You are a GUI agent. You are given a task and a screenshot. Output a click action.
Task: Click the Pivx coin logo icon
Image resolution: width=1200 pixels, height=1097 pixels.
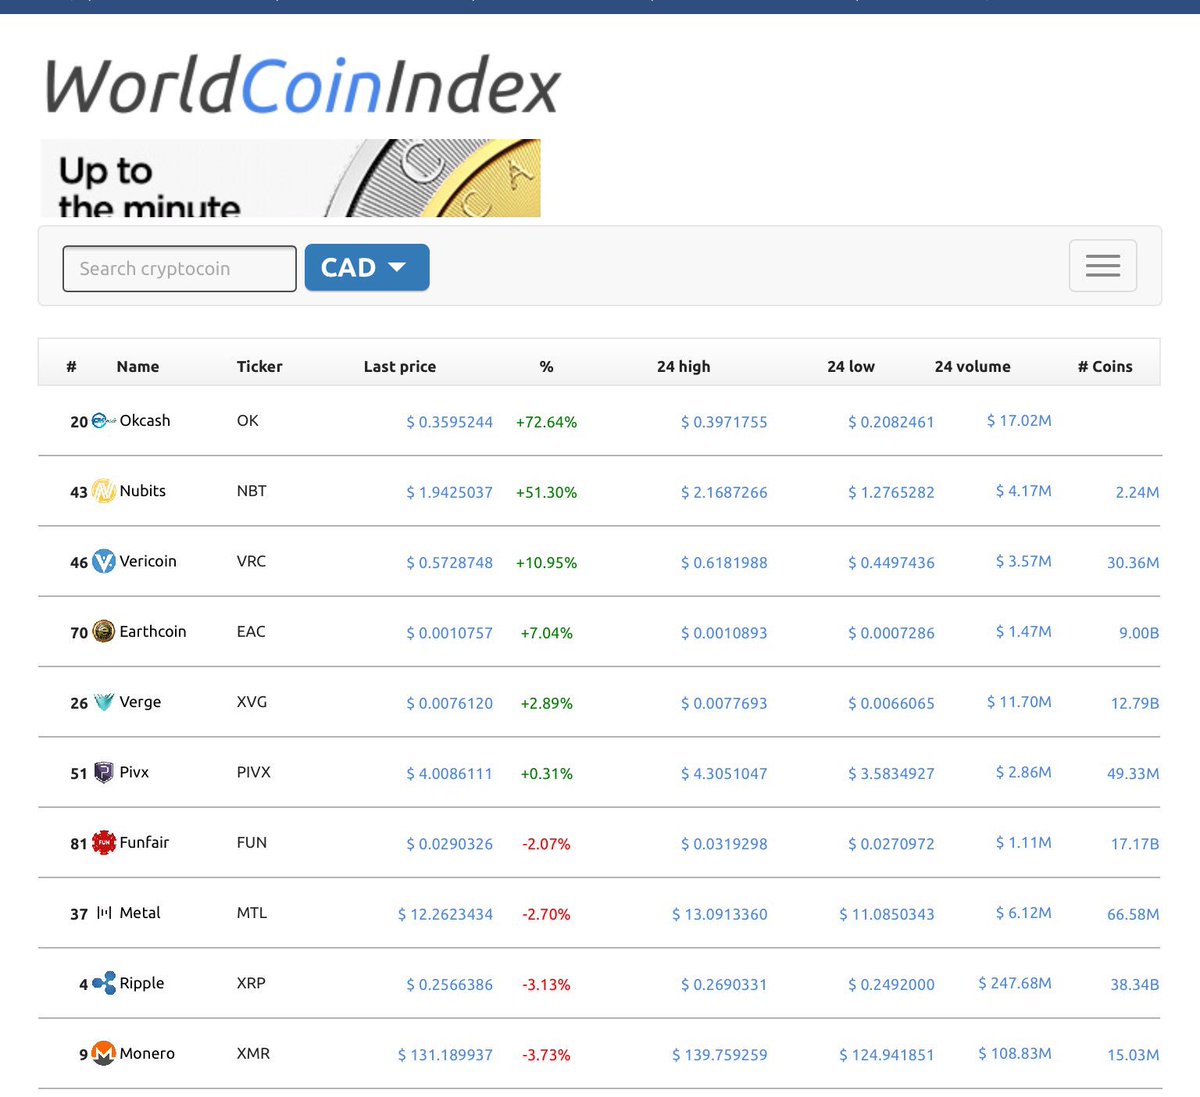(104, 772)
